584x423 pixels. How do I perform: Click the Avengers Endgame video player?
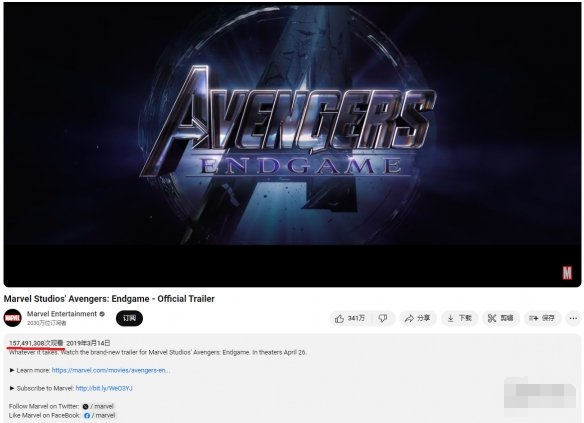click(x=292, y=144)
